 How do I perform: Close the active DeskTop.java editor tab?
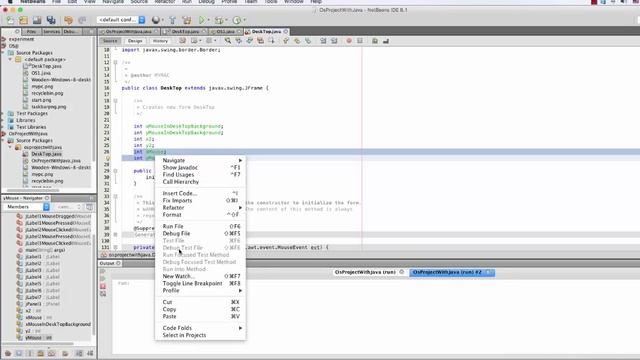tap(286, 31)
